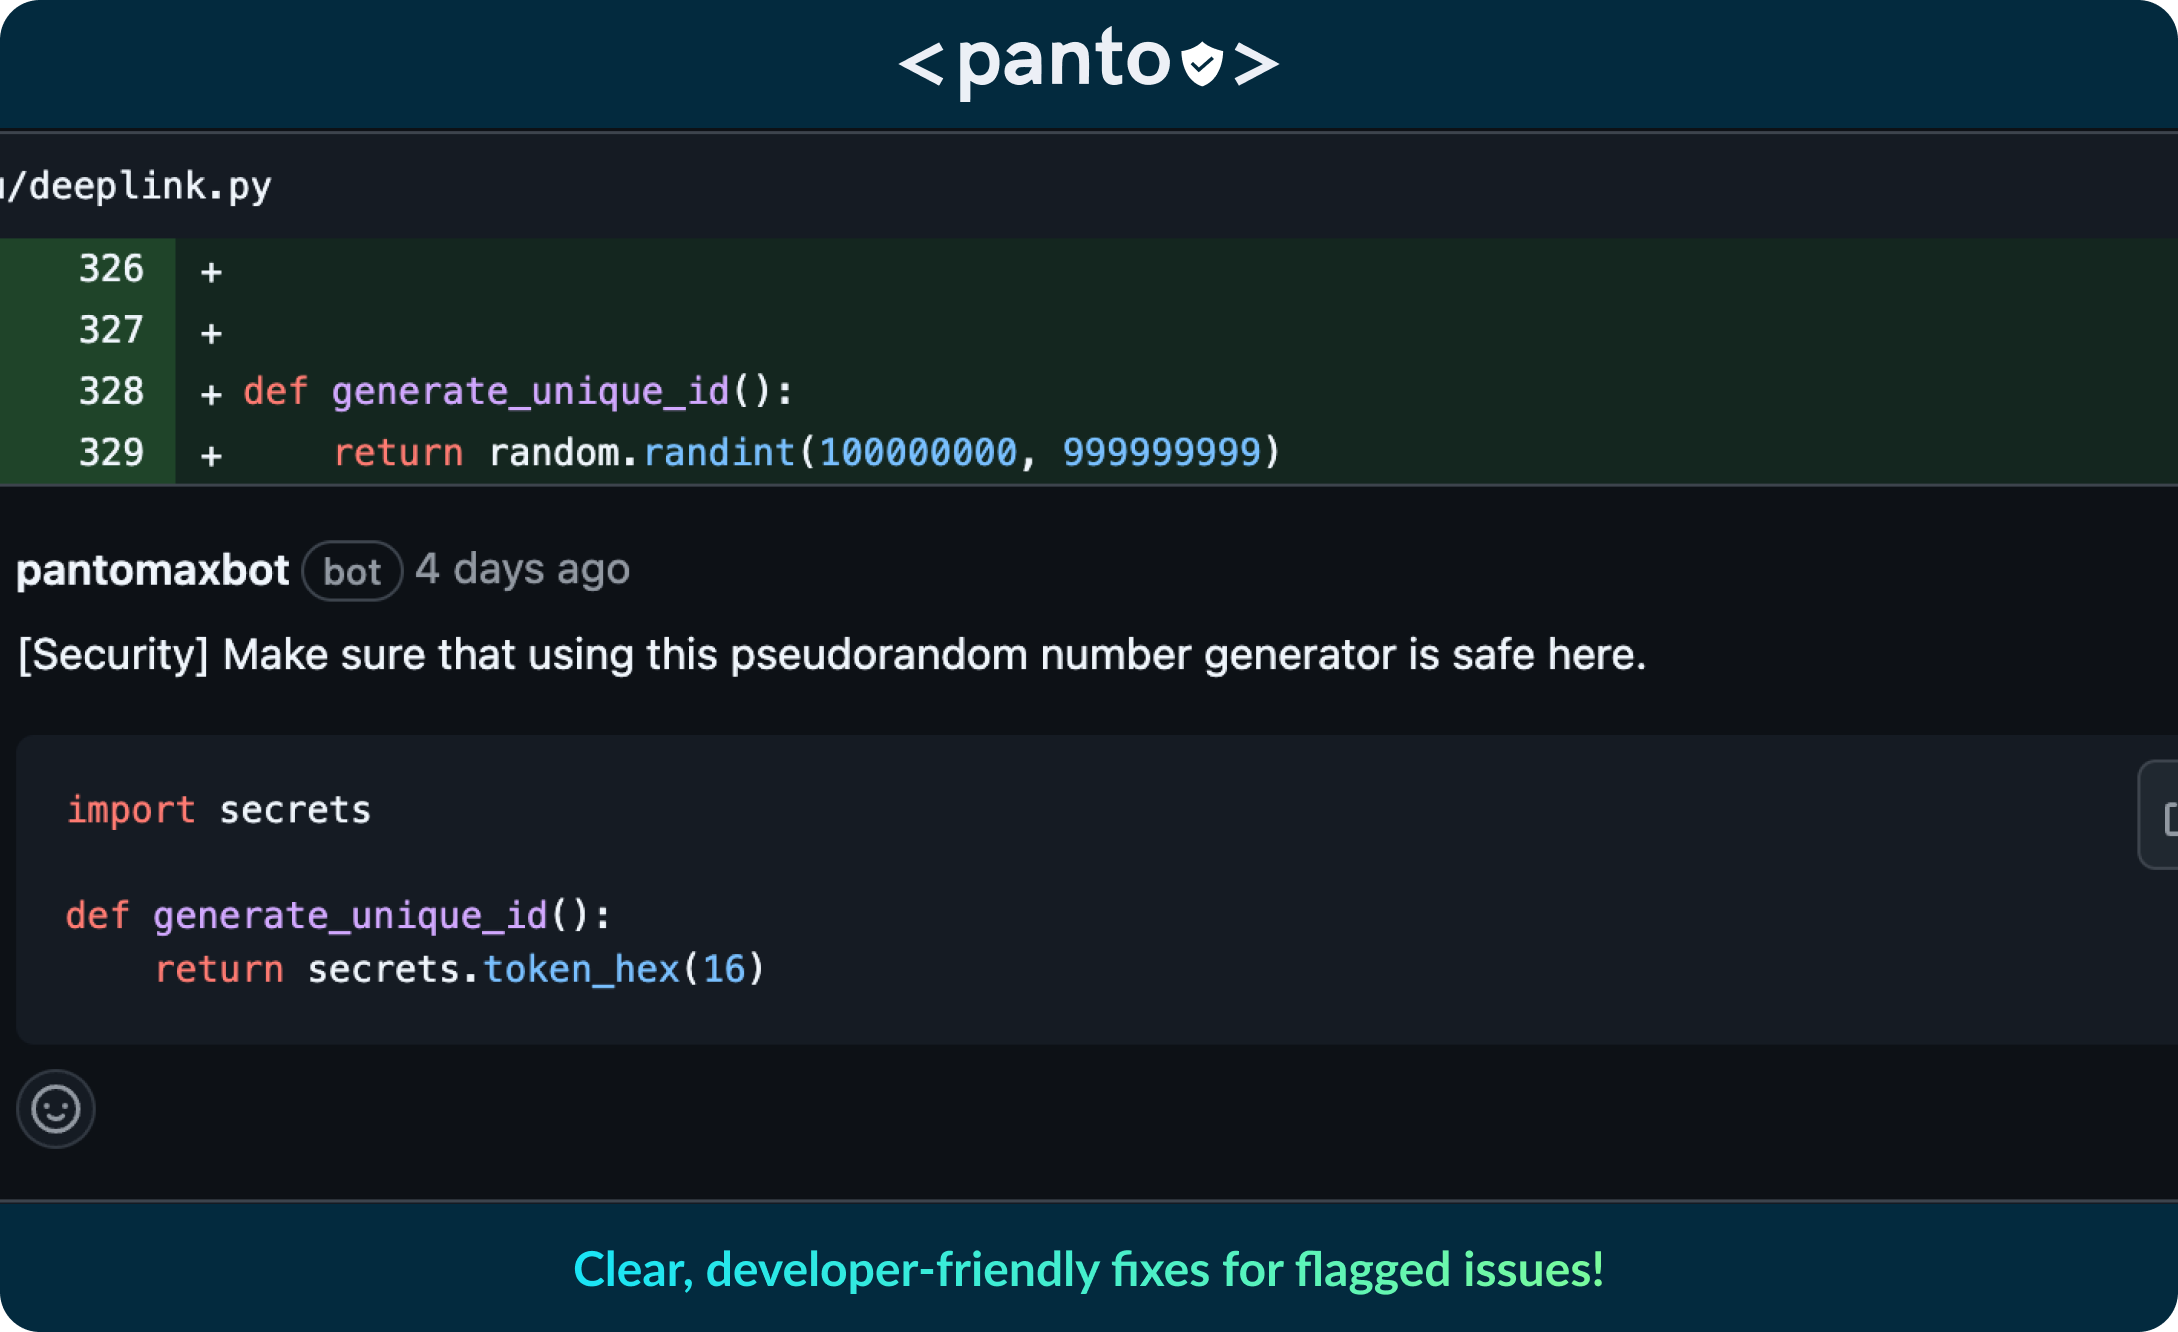Click the add reaction smiley icon
Image resolution: width=2178 pixels, height=1332 pixels.
coord(56,1109)
